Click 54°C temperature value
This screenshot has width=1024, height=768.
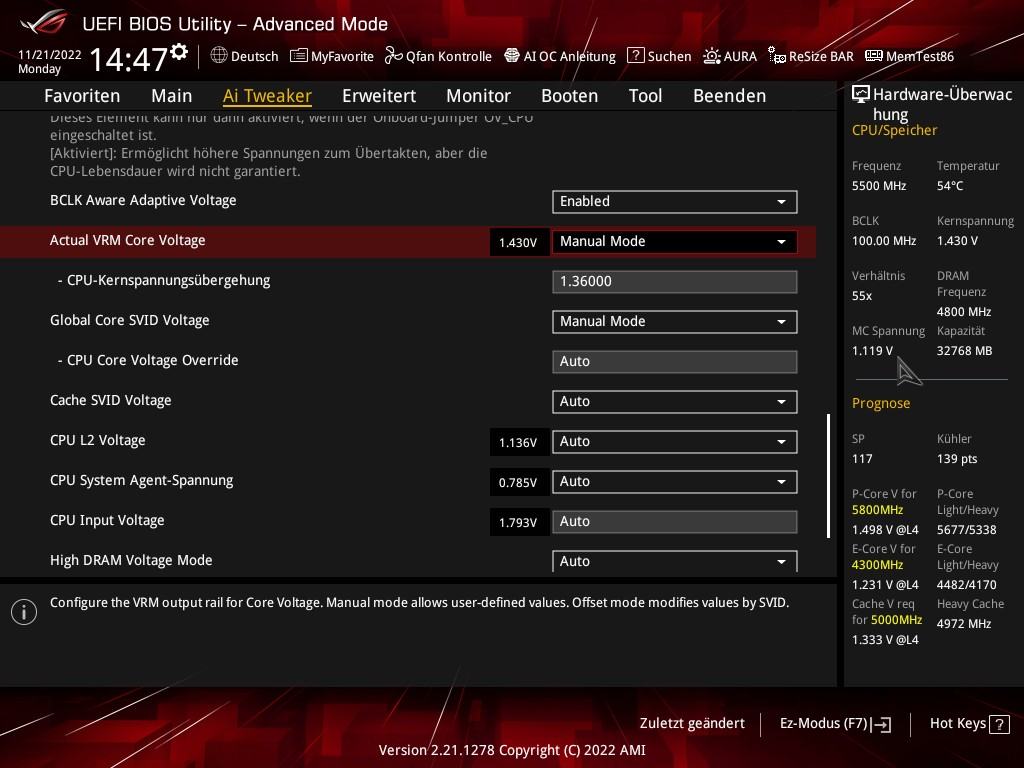click(950, 185)
